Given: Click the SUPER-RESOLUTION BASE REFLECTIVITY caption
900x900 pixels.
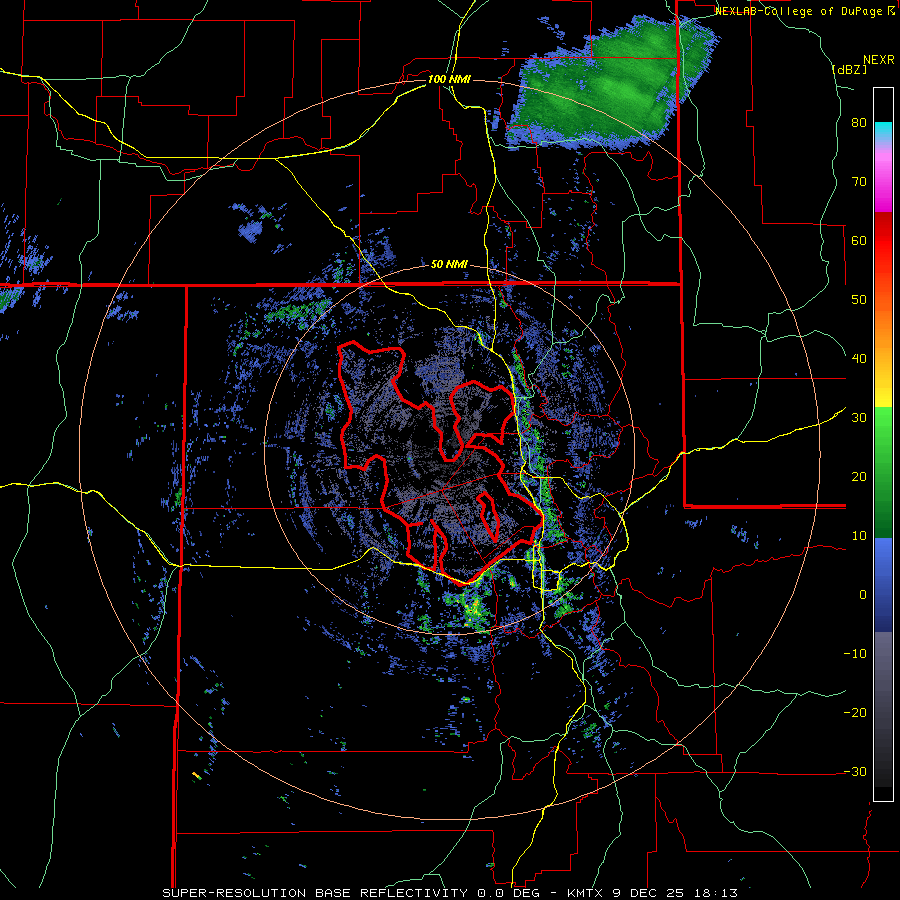Looking at the screenshot, I should tap(314, 893).
